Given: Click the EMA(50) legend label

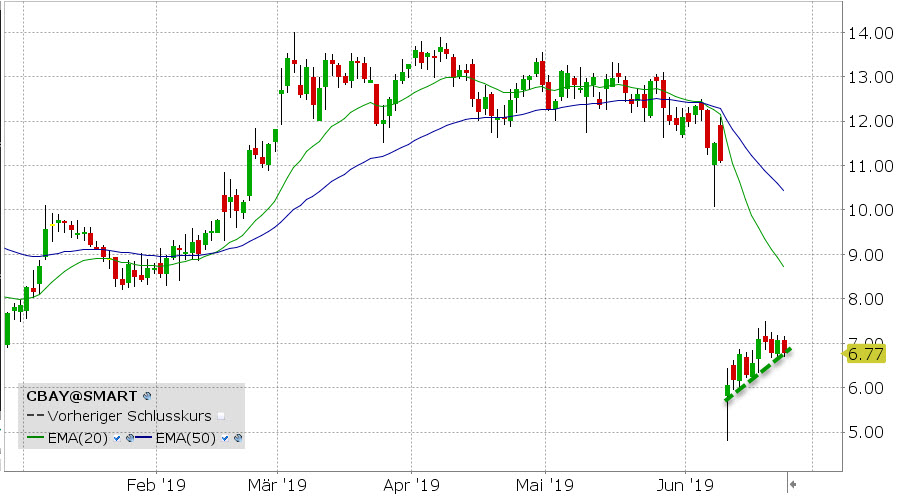Looking at the screenshot, I should tap(185, 438).
